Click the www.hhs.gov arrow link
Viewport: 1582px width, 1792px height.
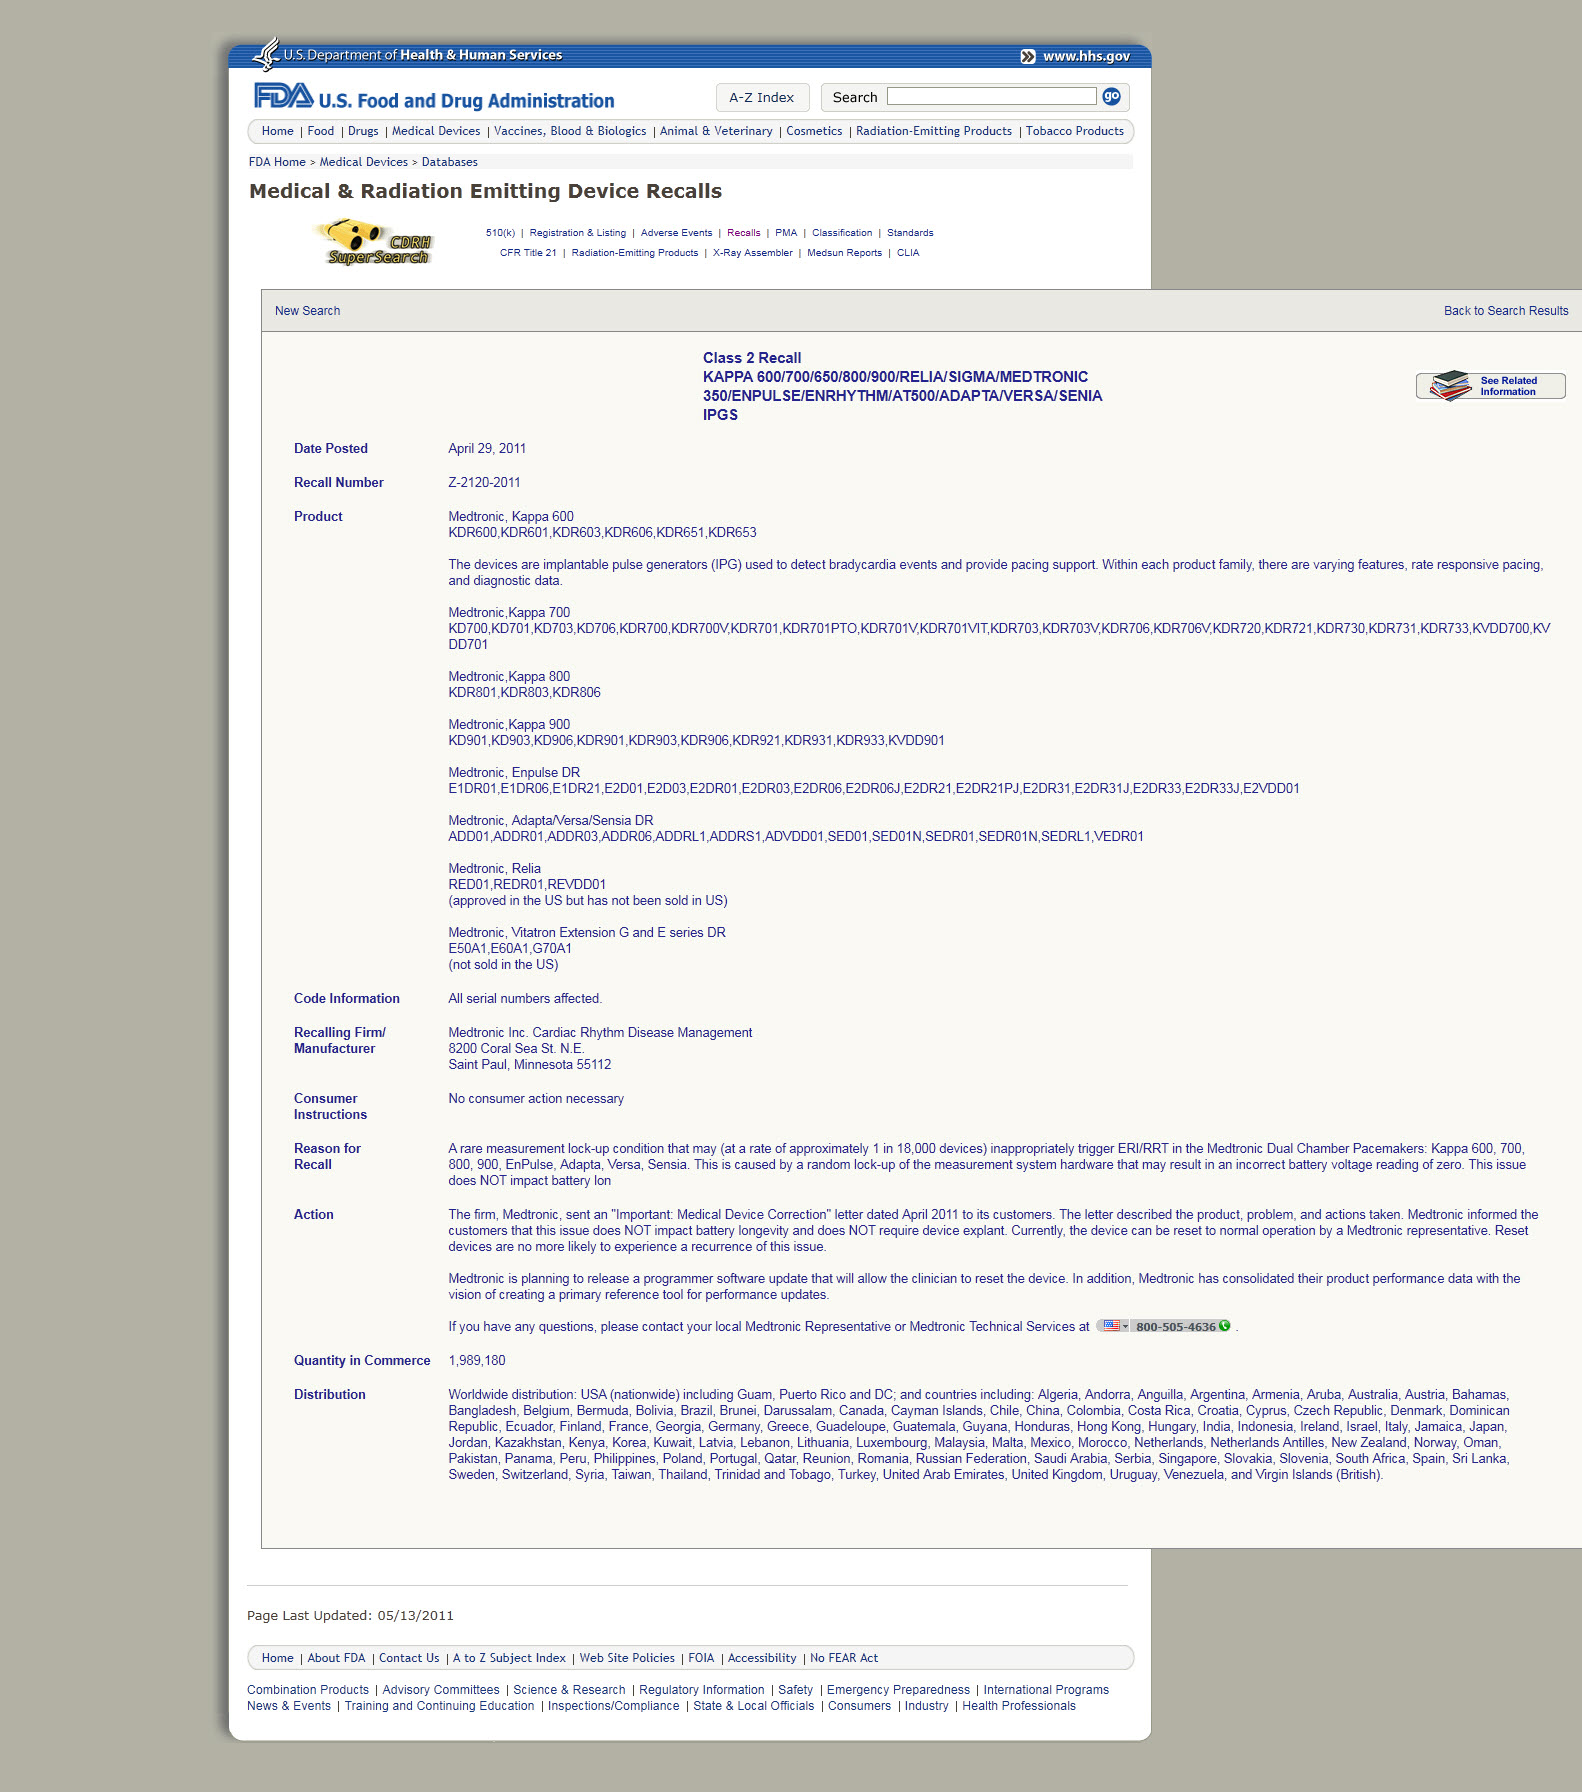[x=1075, y=56]
